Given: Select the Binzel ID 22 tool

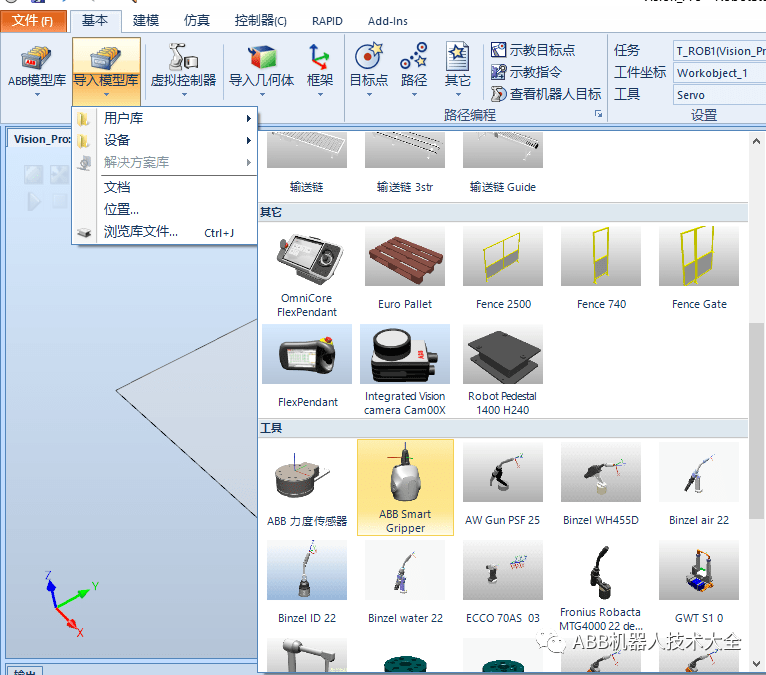Looking at the screenshot, I should click(307, 582).
